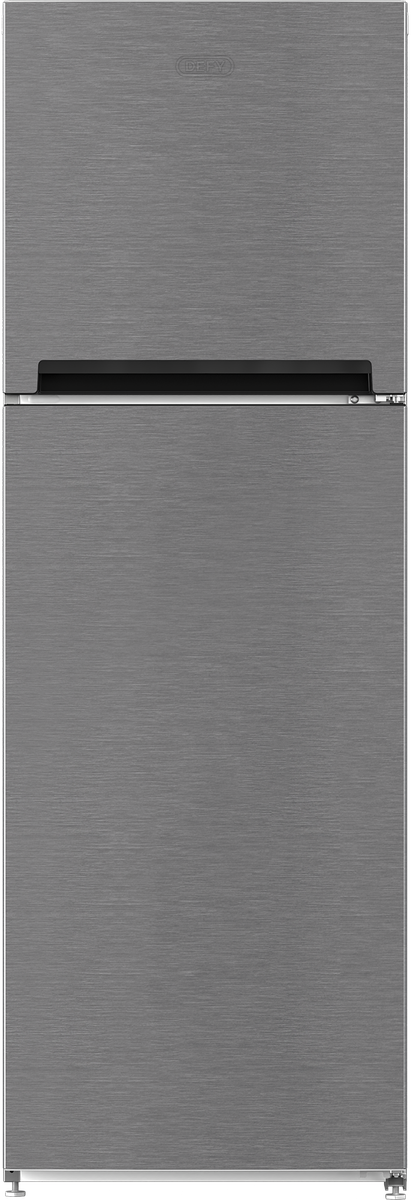Click the bottom right hinge cover

(396, 1178)
